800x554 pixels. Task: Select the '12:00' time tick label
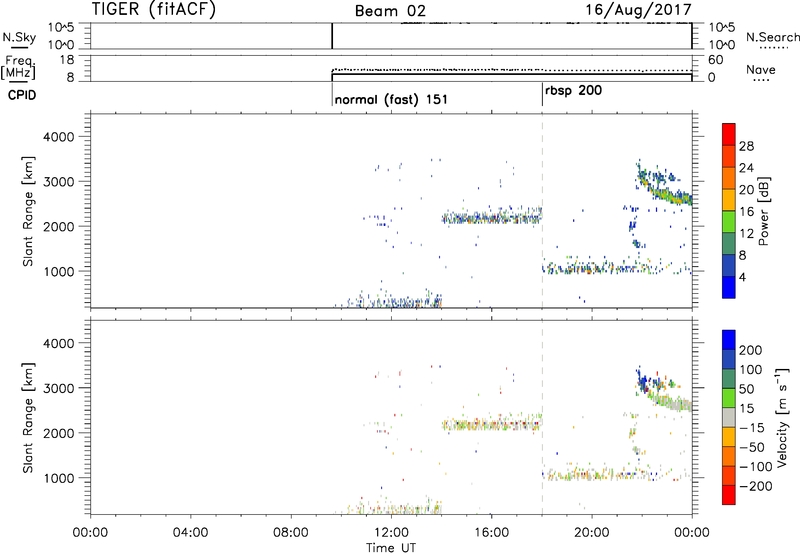point(391,533)
